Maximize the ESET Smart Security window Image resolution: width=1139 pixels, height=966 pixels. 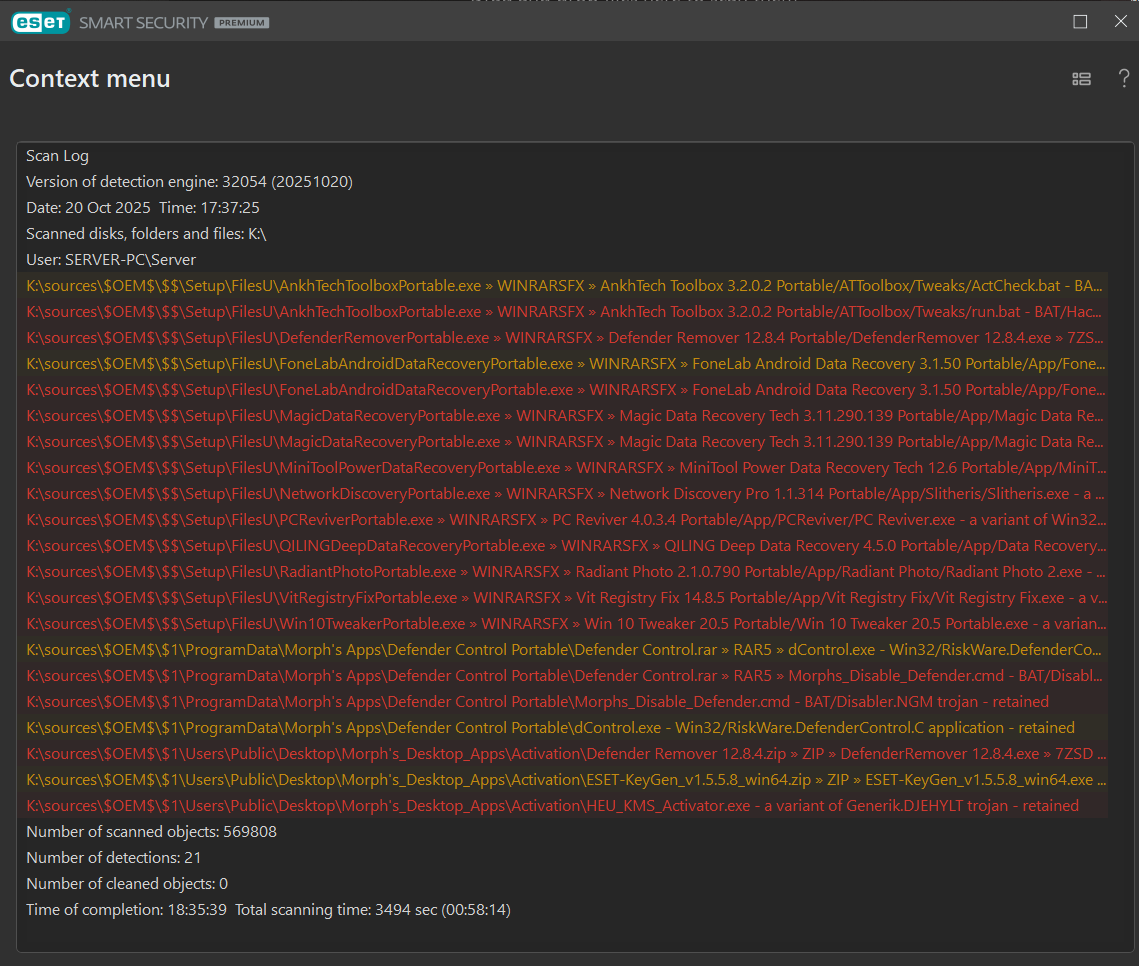[1080, 22]
